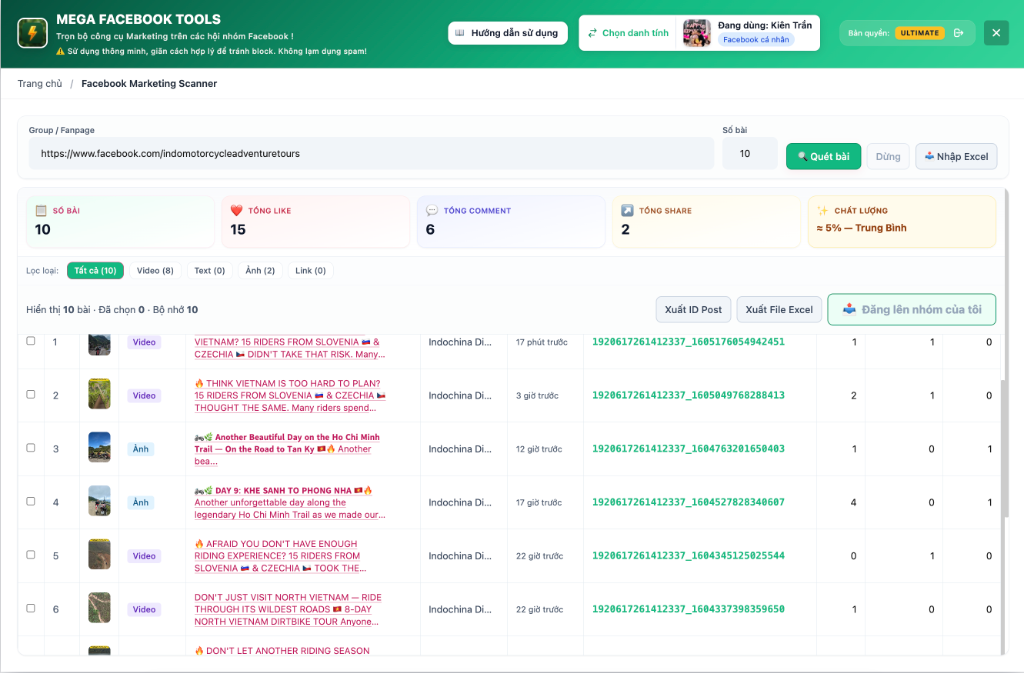Click Xuất File Excel button
The width and height of the screenshot is (1024, 673).
(x=779, y=309)
